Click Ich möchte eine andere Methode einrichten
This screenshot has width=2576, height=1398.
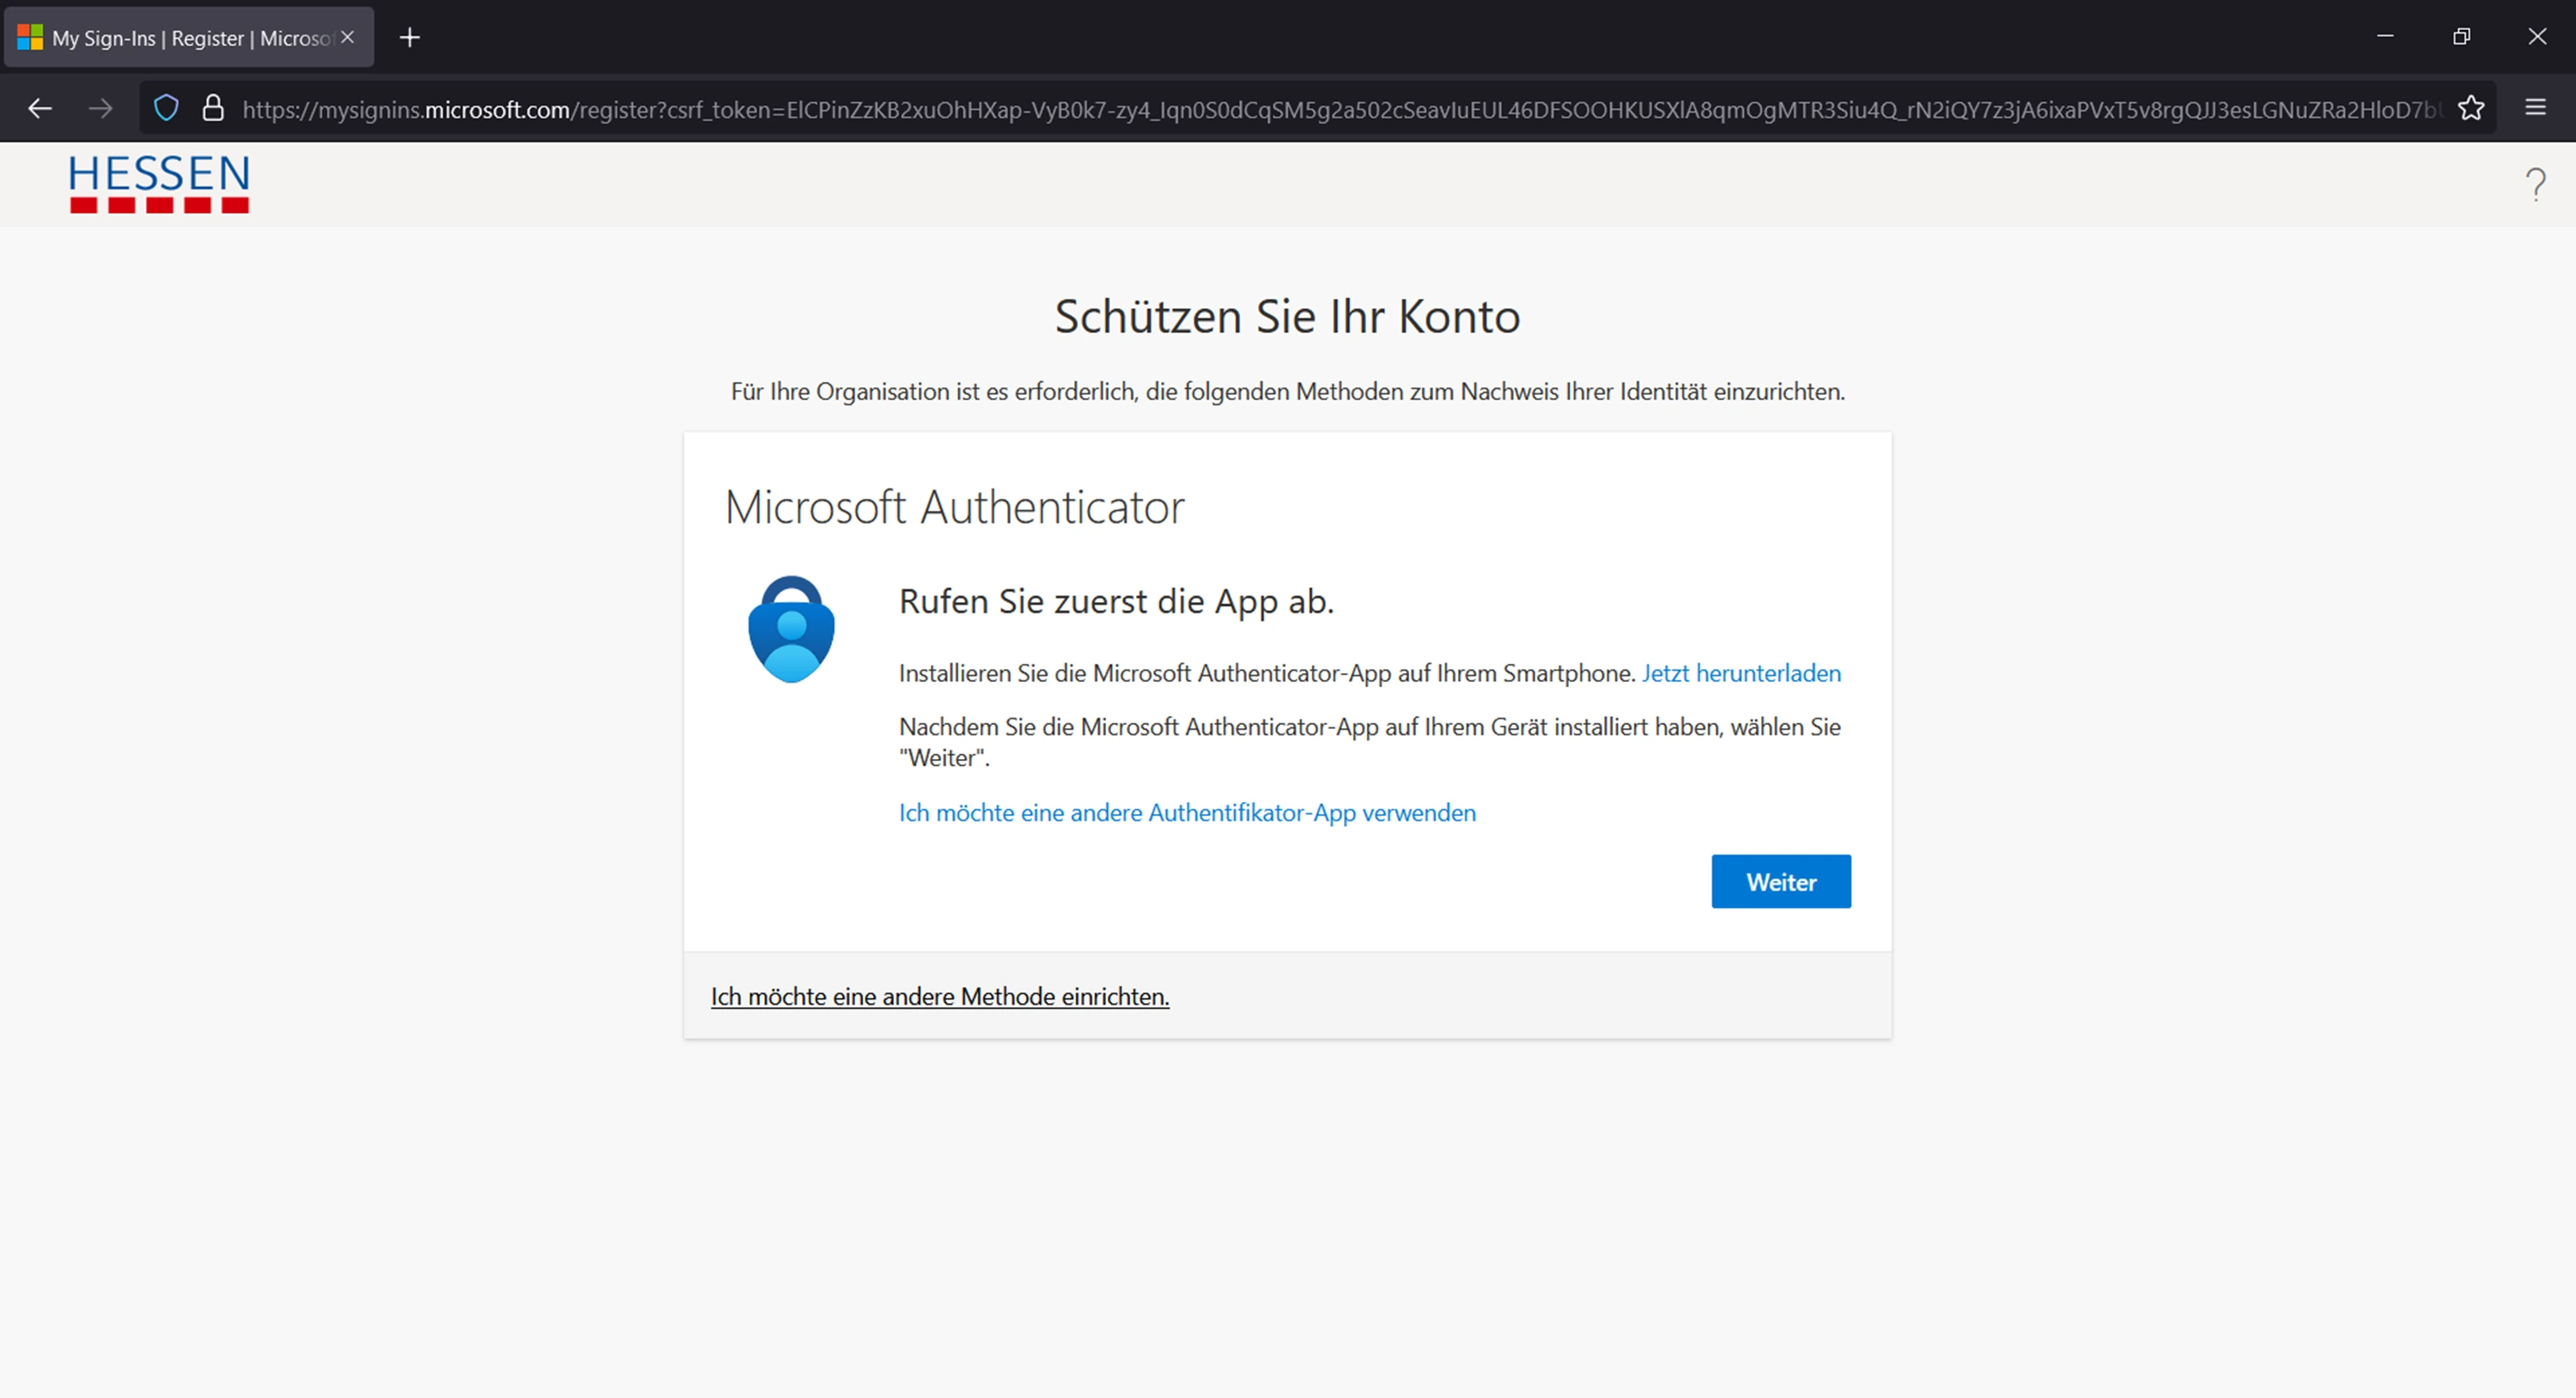tap(940, 996)
